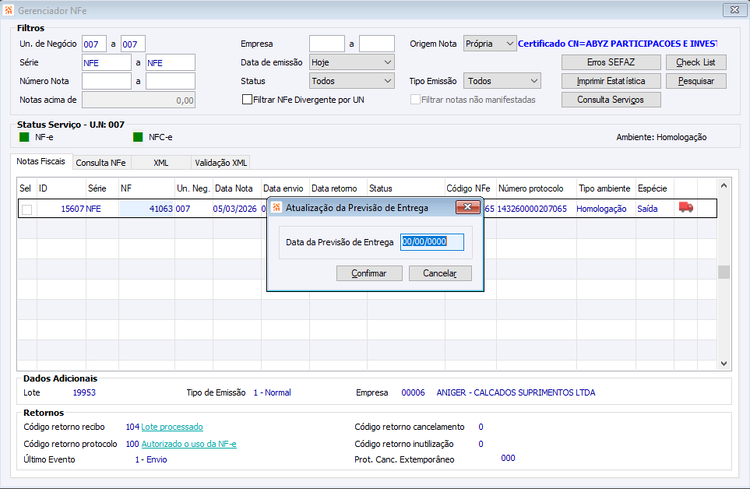Click the first Série field

click(106, 63)
